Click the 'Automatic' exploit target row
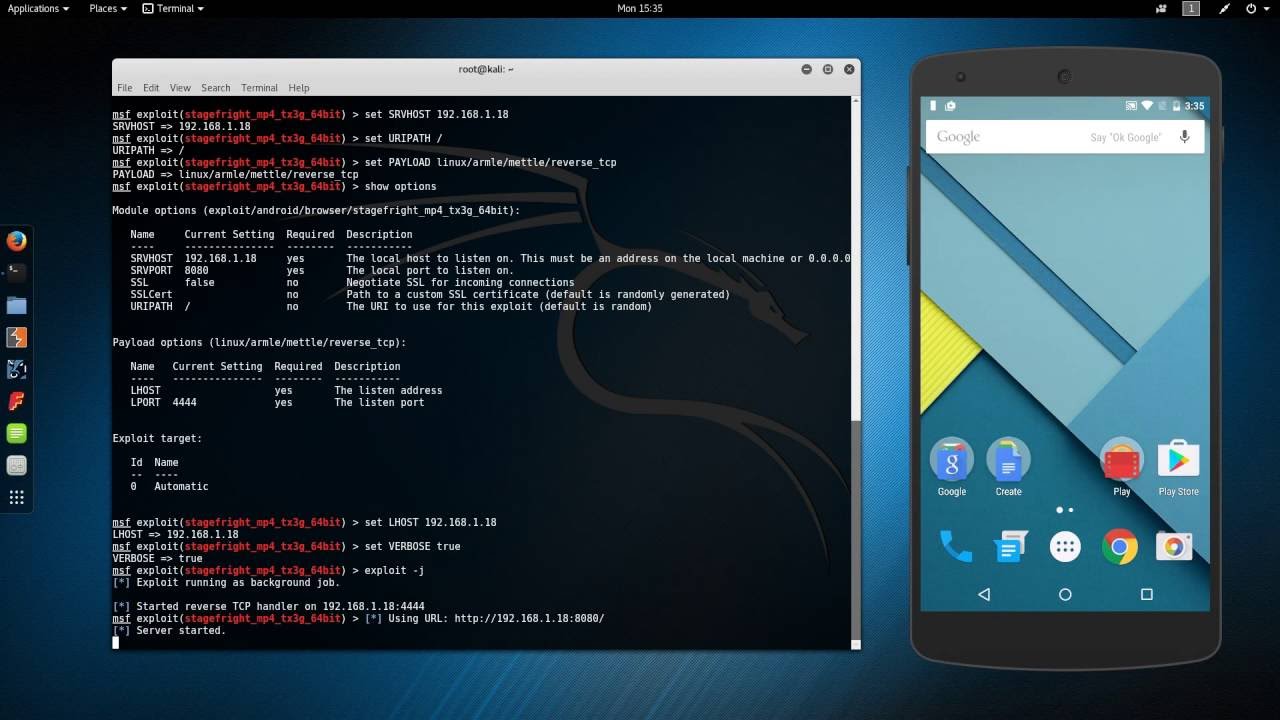The image size is (1280, 720). (x=169, y=487)
